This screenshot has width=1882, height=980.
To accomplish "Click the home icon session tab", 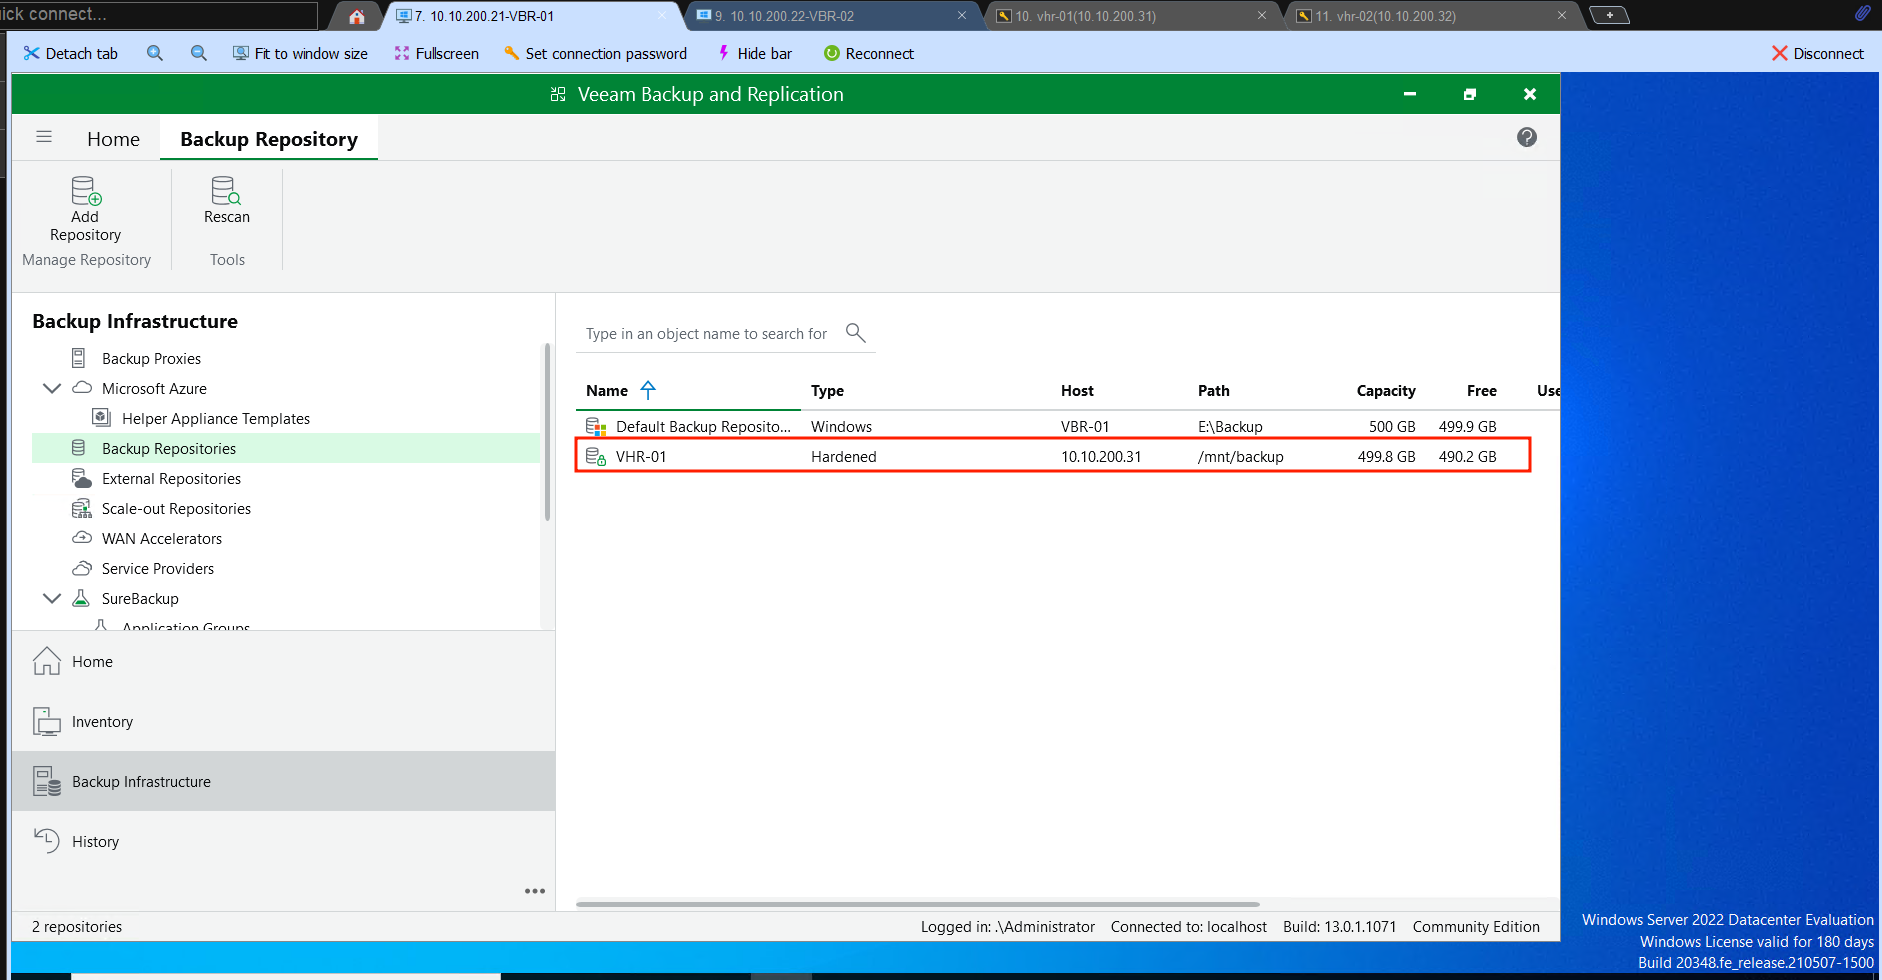I will [356, 16].
